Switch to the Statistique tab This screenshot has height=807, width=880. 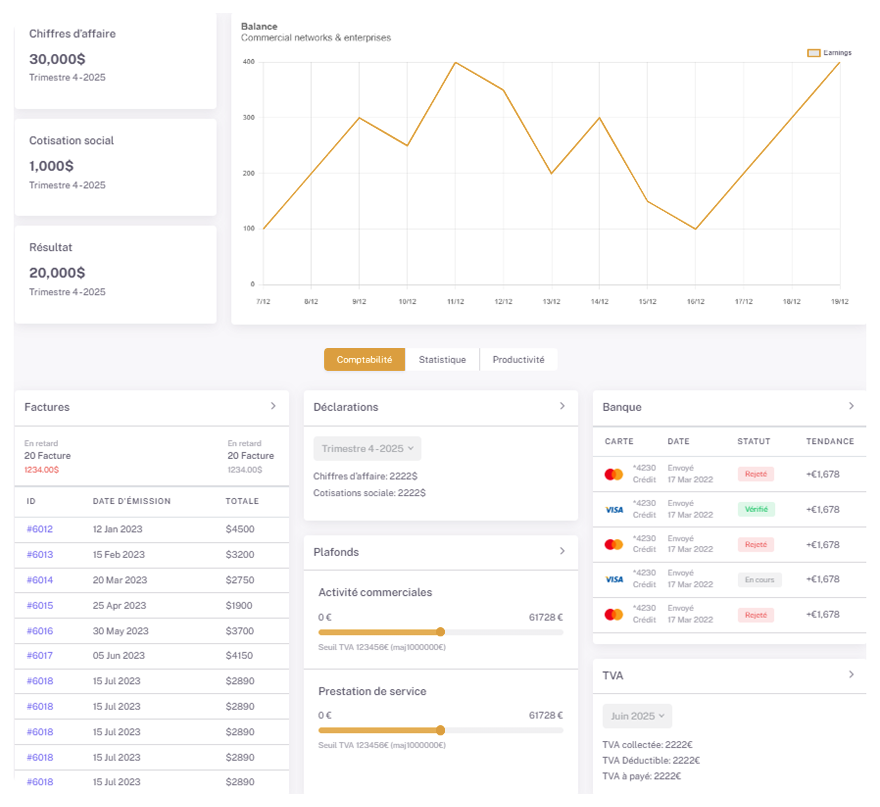tap(442, 360)
